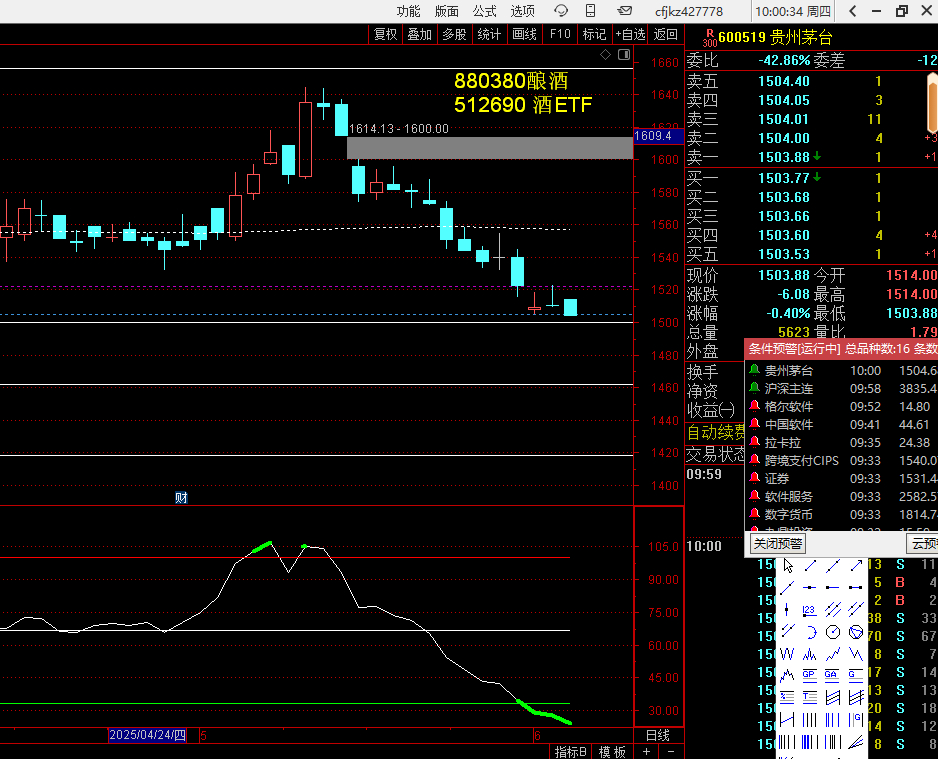938x759 pixels.
Task: Select the circle drawing tool
Action: 833,632
